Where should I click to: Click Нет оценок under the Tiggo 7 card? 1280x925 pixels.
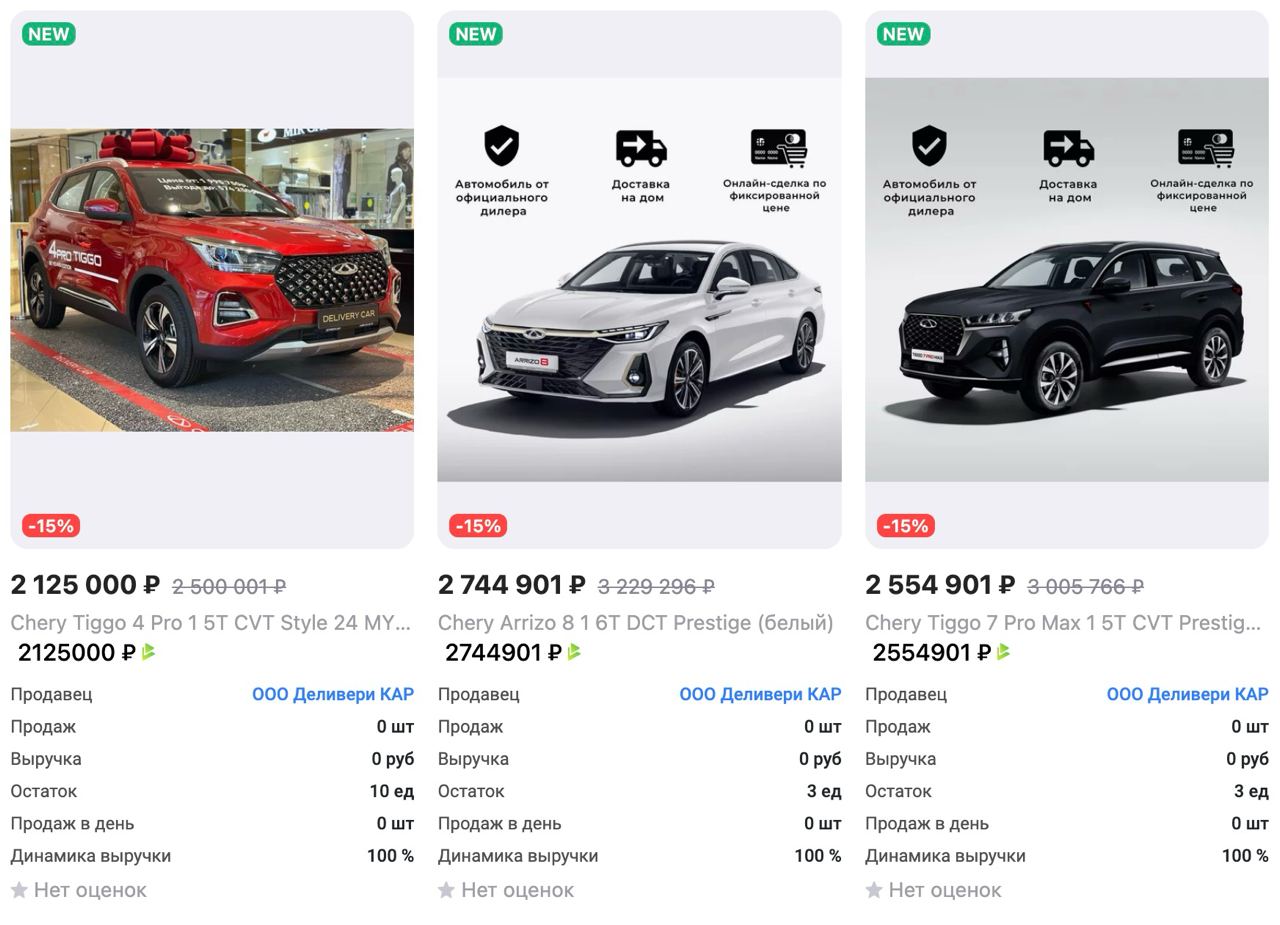[945, 890]
